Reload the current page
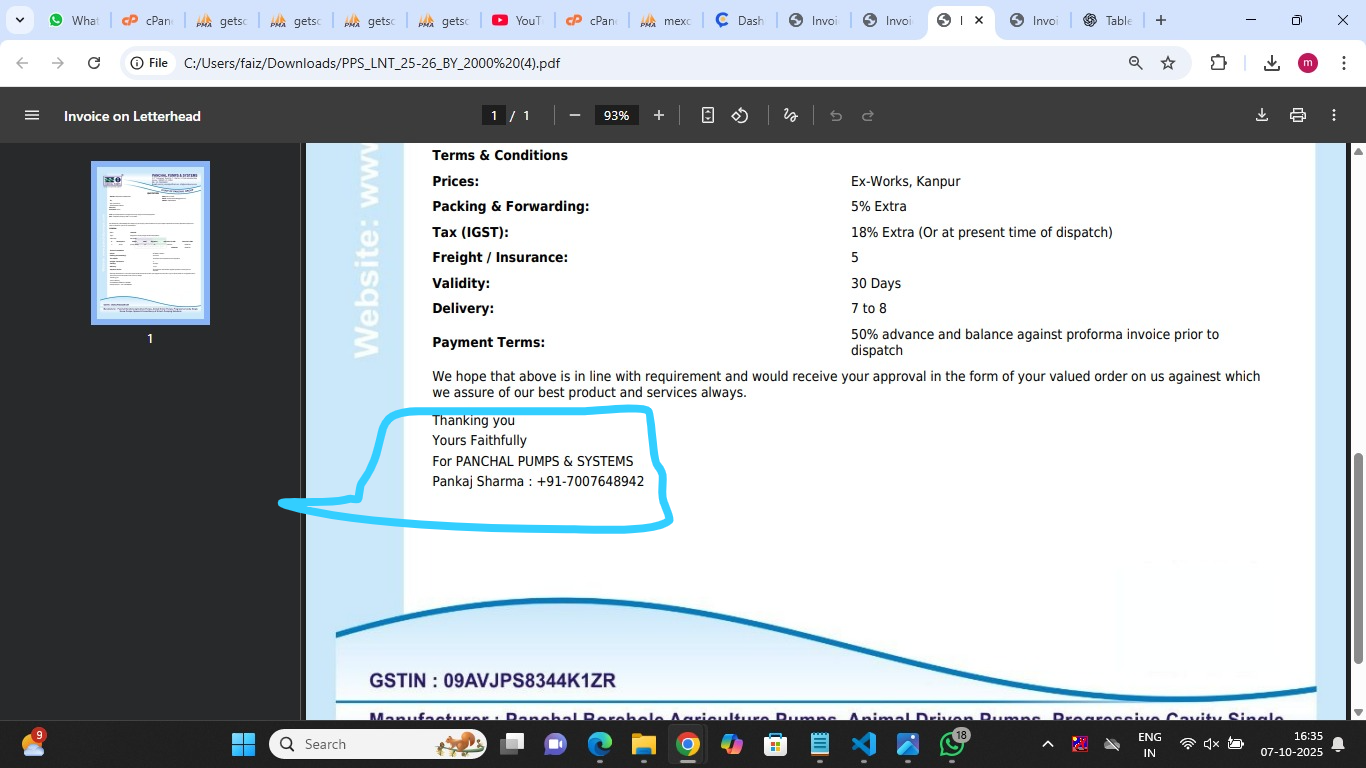 pos(94,63)
